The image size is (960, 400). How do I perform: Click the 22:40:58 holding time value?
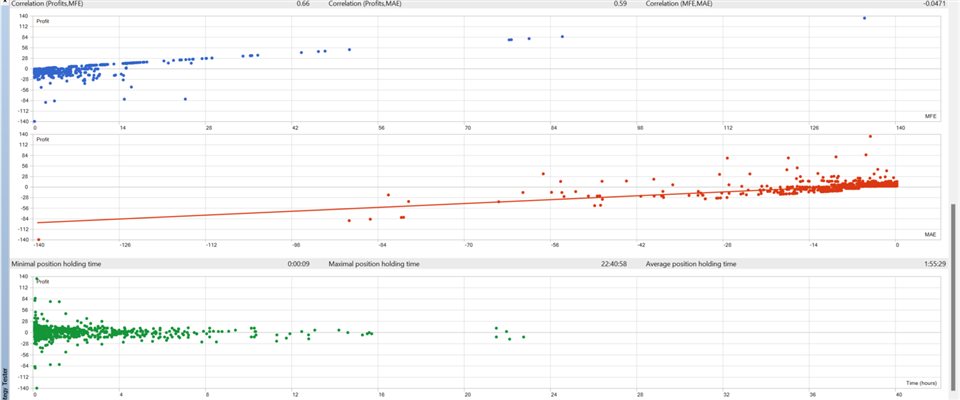pyautogui.click(x=614, y=264)
